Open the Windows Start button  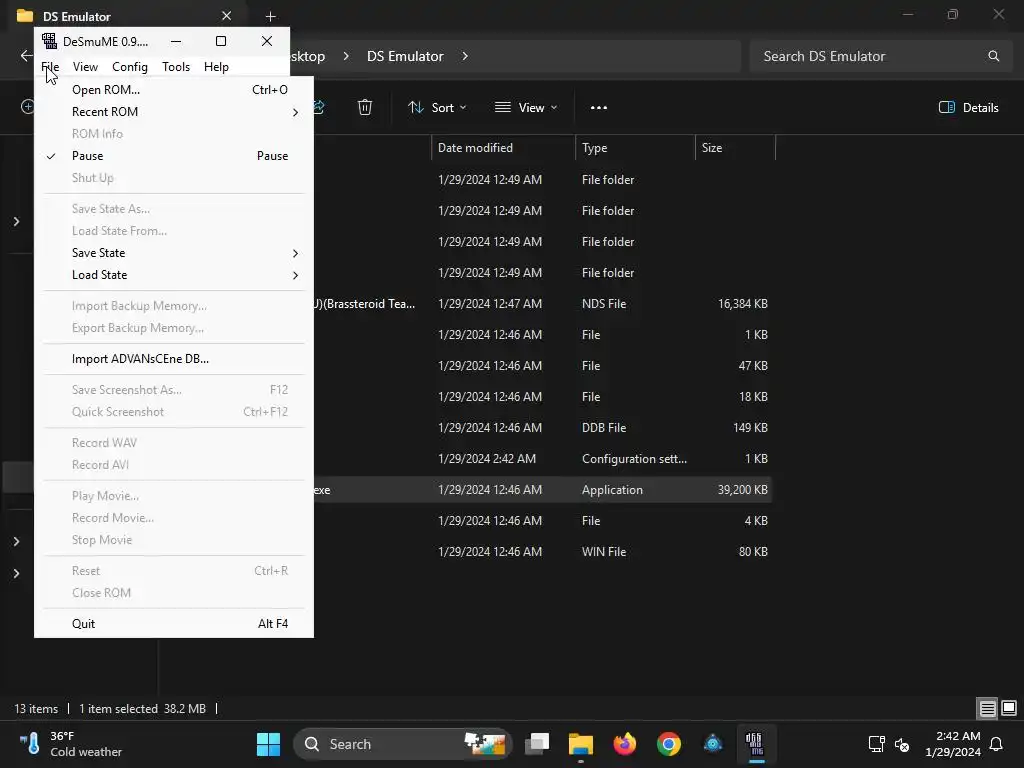point(268,744)
